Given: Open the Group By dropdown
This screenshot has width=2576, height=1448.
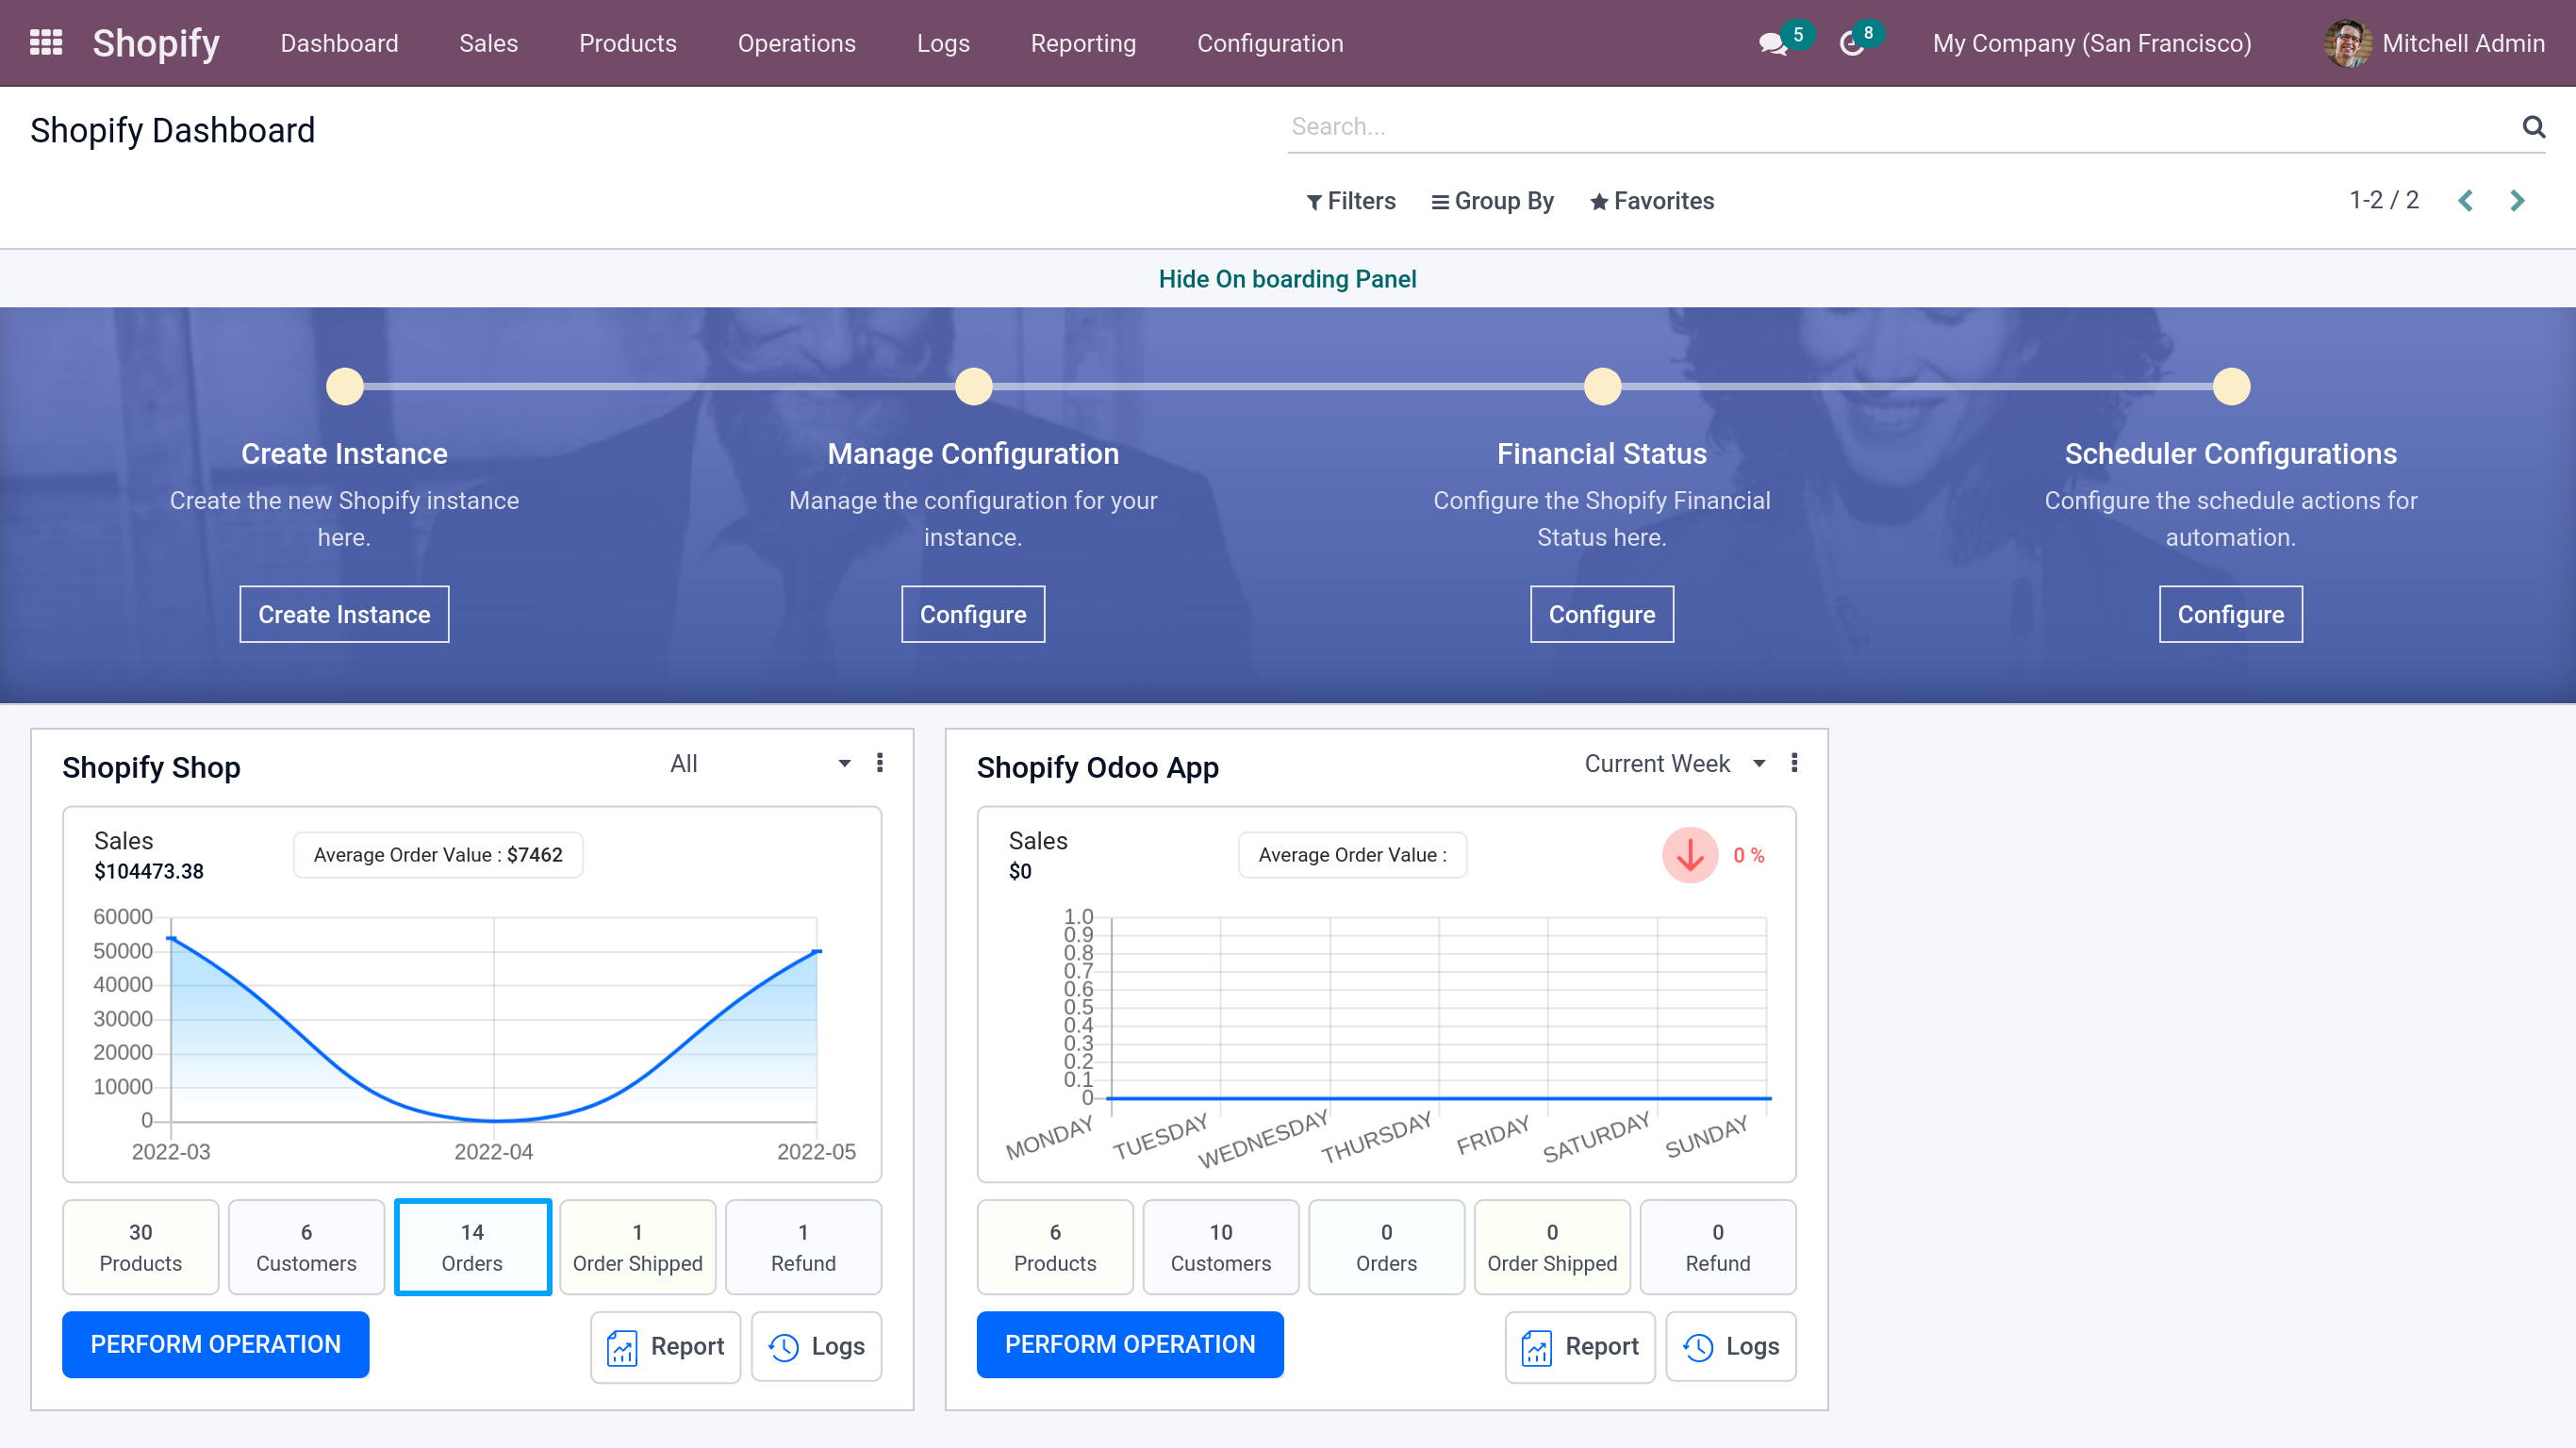Looking at the screenshot, I should click(x=1492, y=201).
